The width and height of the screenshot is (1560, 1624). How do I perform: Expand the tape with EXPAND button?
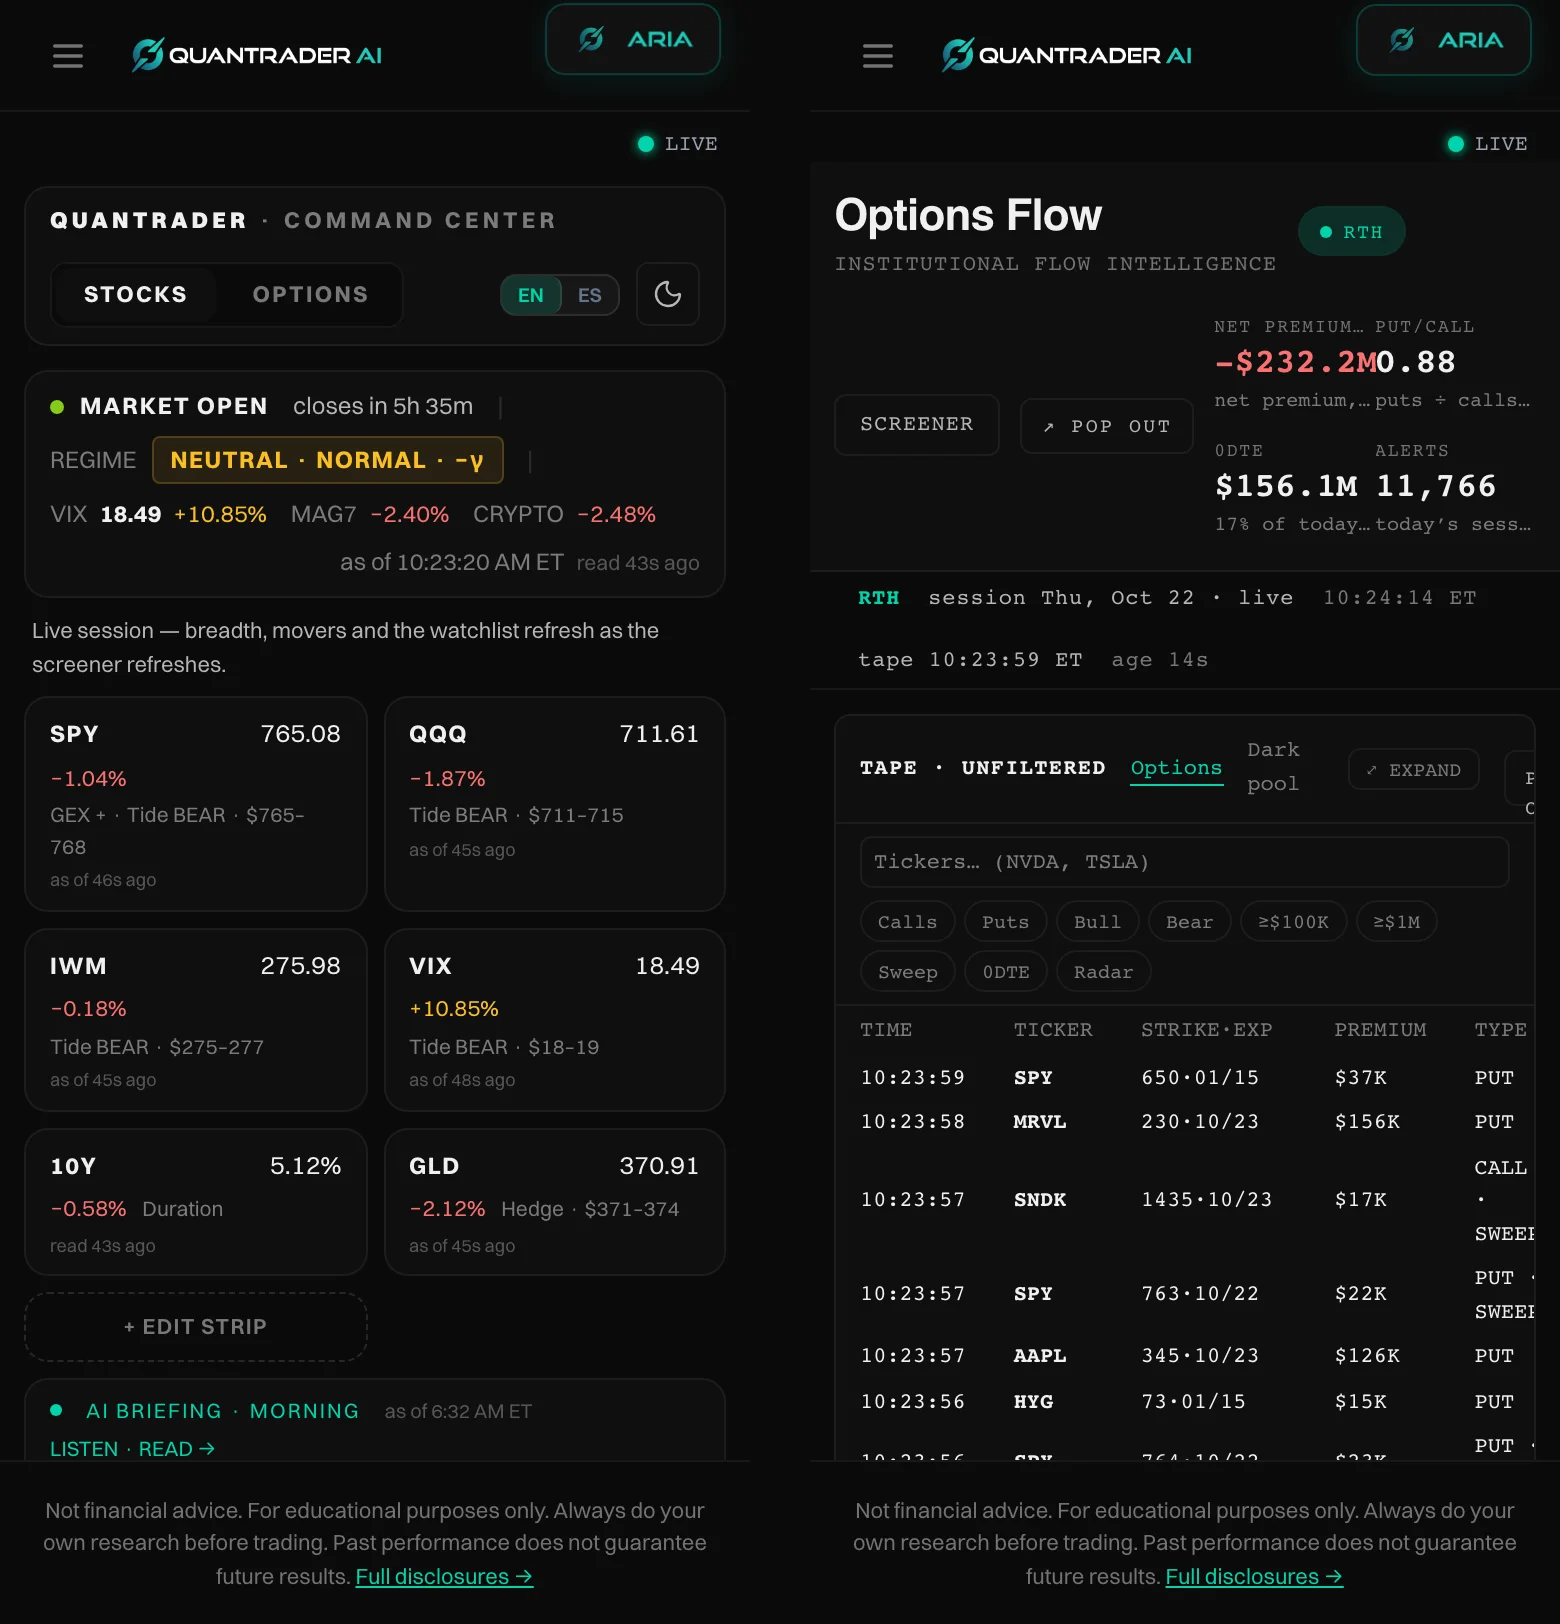tap(1414, 770)
